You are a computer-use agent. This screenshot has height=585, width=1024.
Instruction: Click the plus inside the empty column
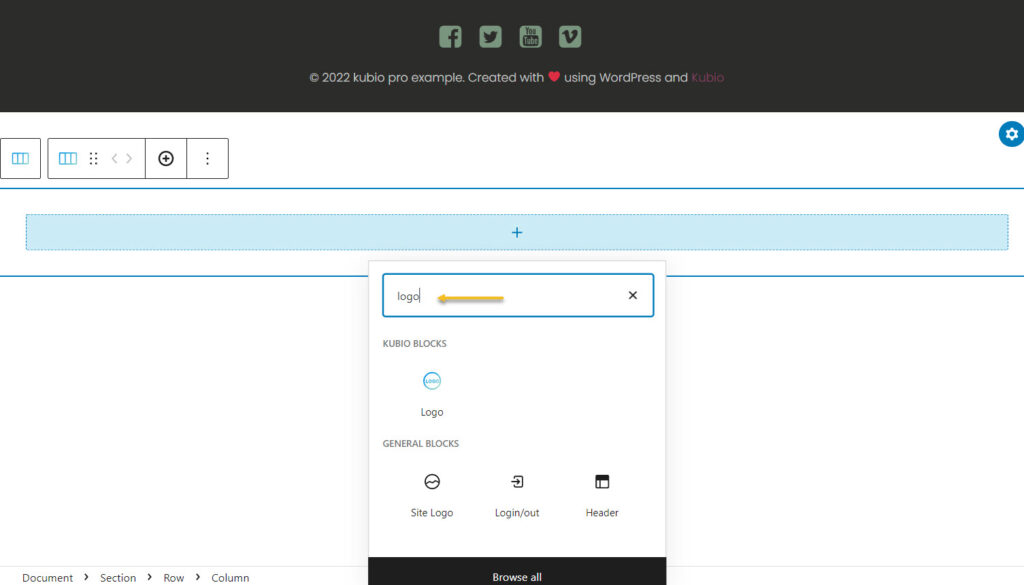point(517,231)
